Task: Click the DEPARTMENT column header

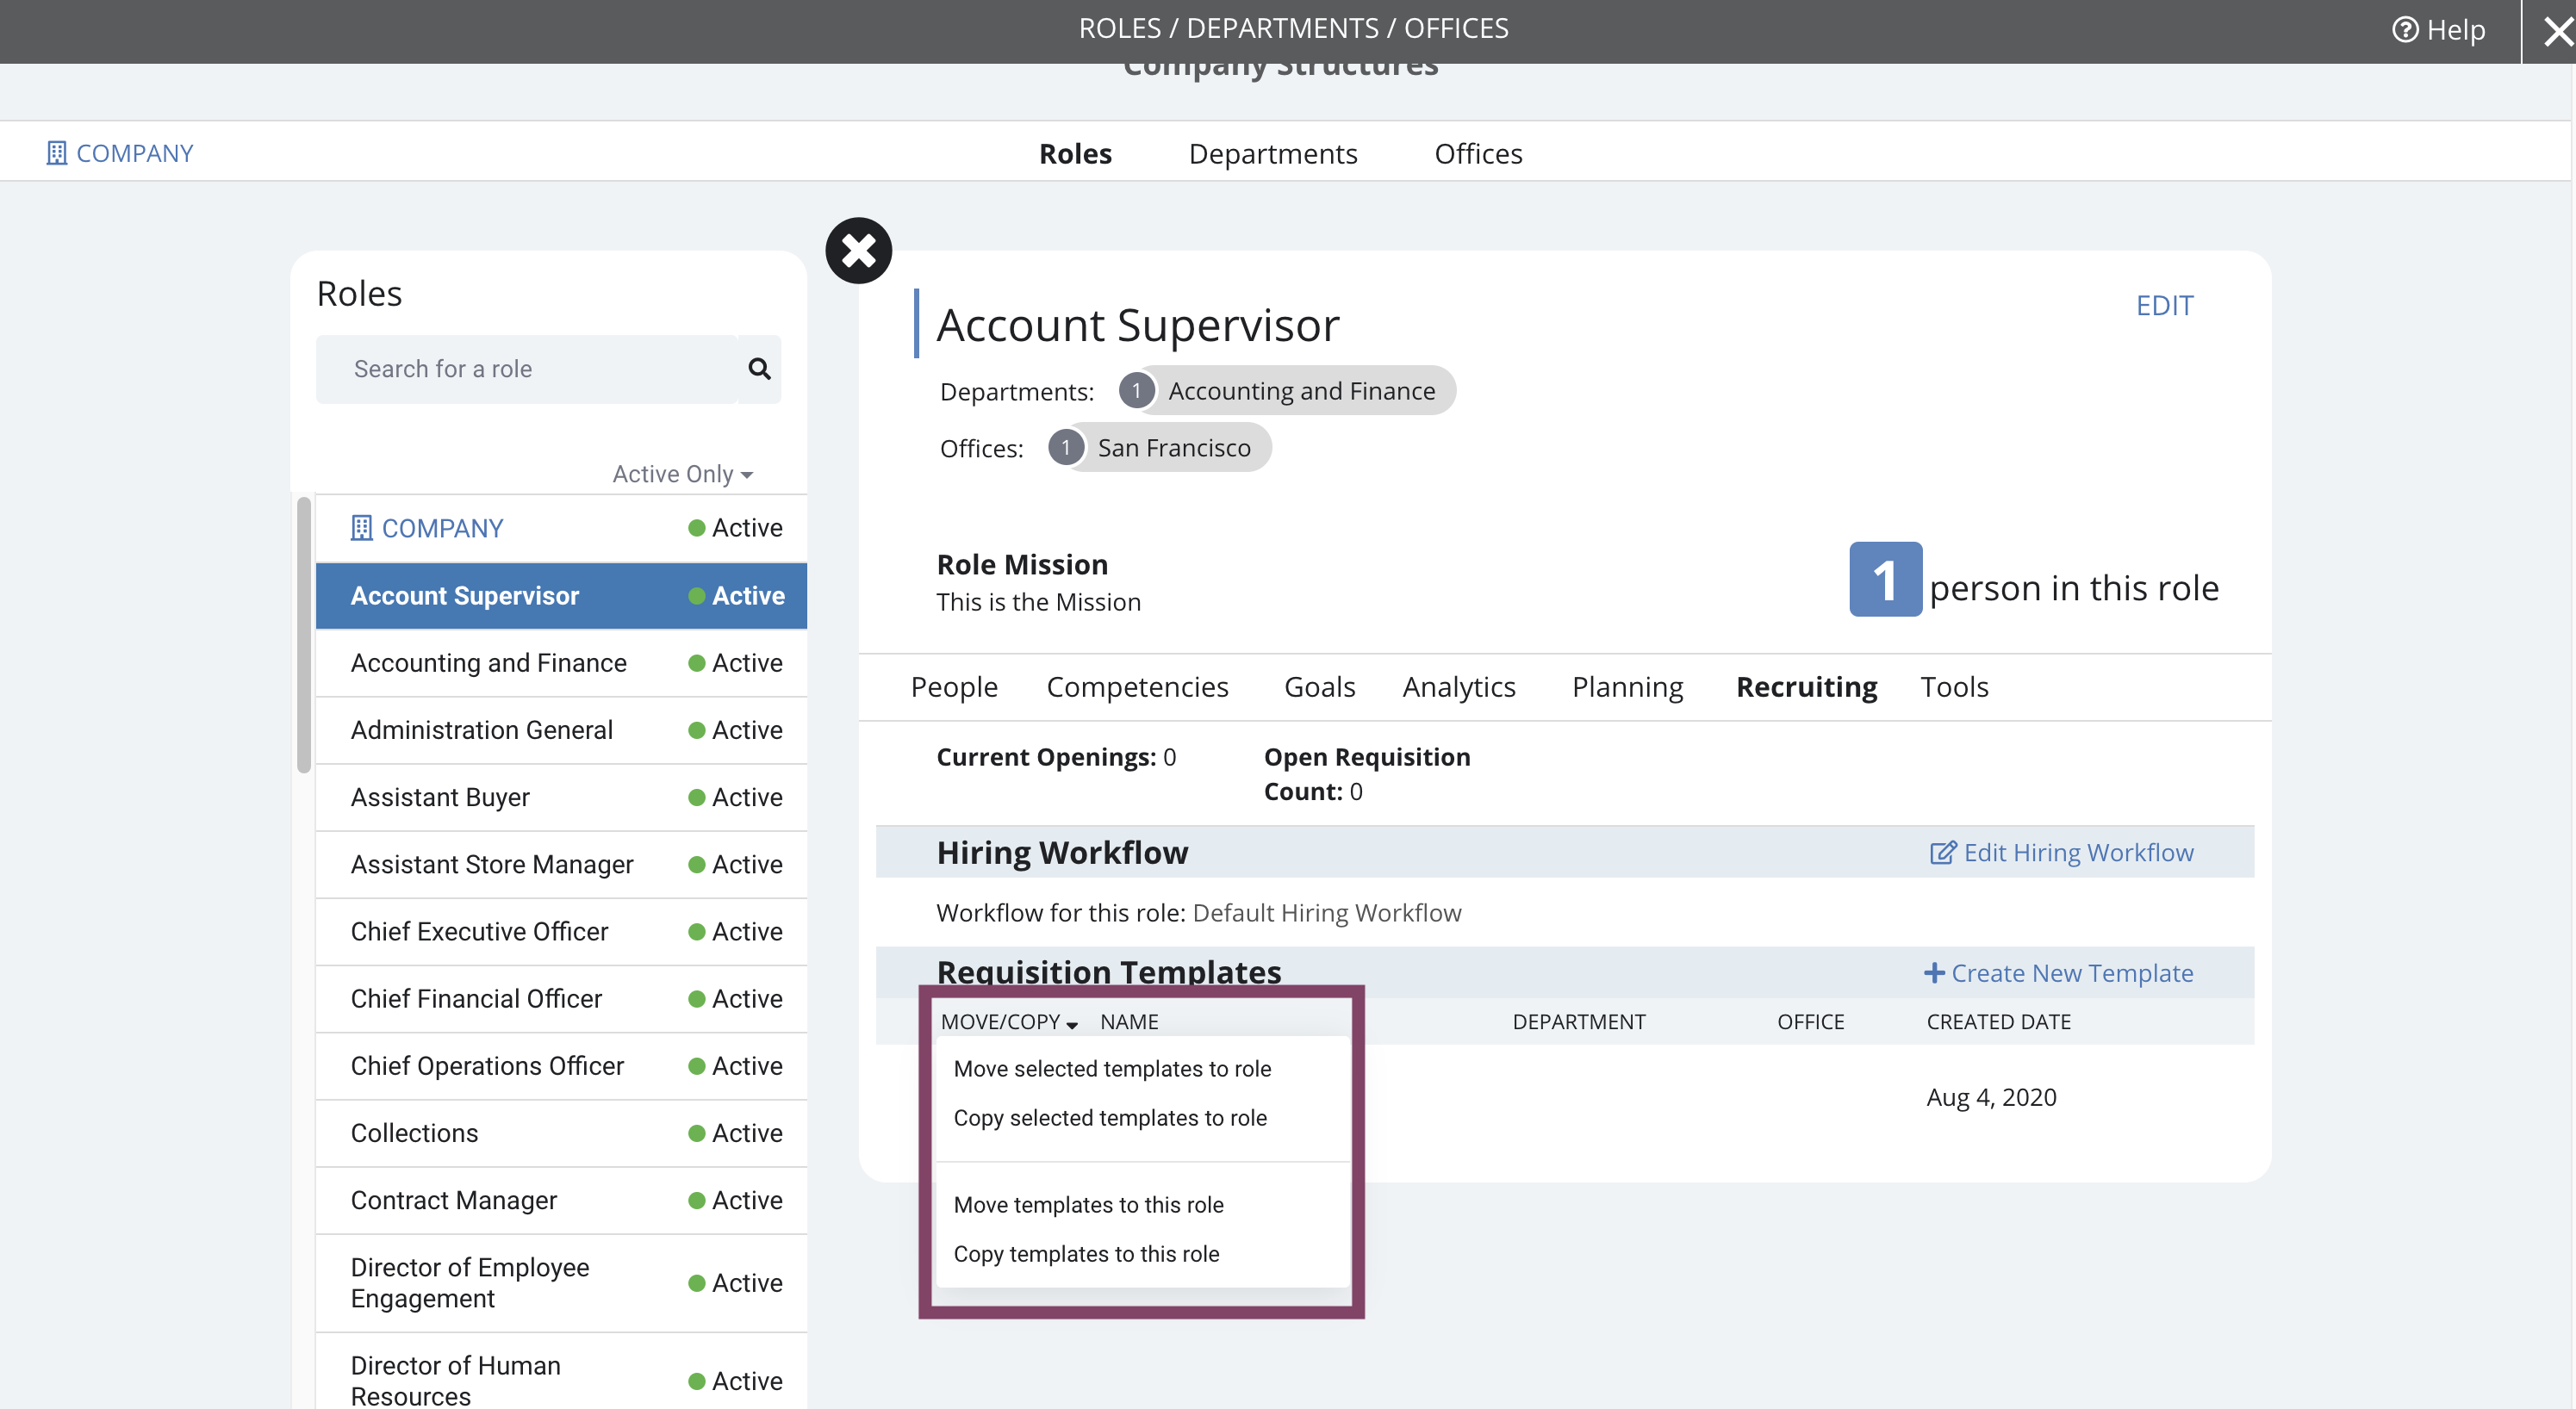Action: (x=1578, y=1022)
